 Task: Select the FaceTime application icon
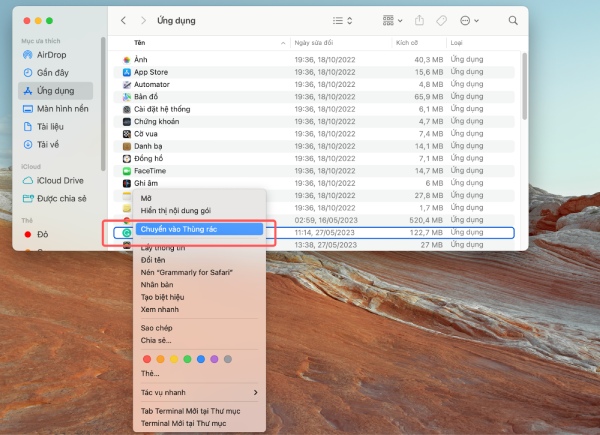tap(127, 171)
